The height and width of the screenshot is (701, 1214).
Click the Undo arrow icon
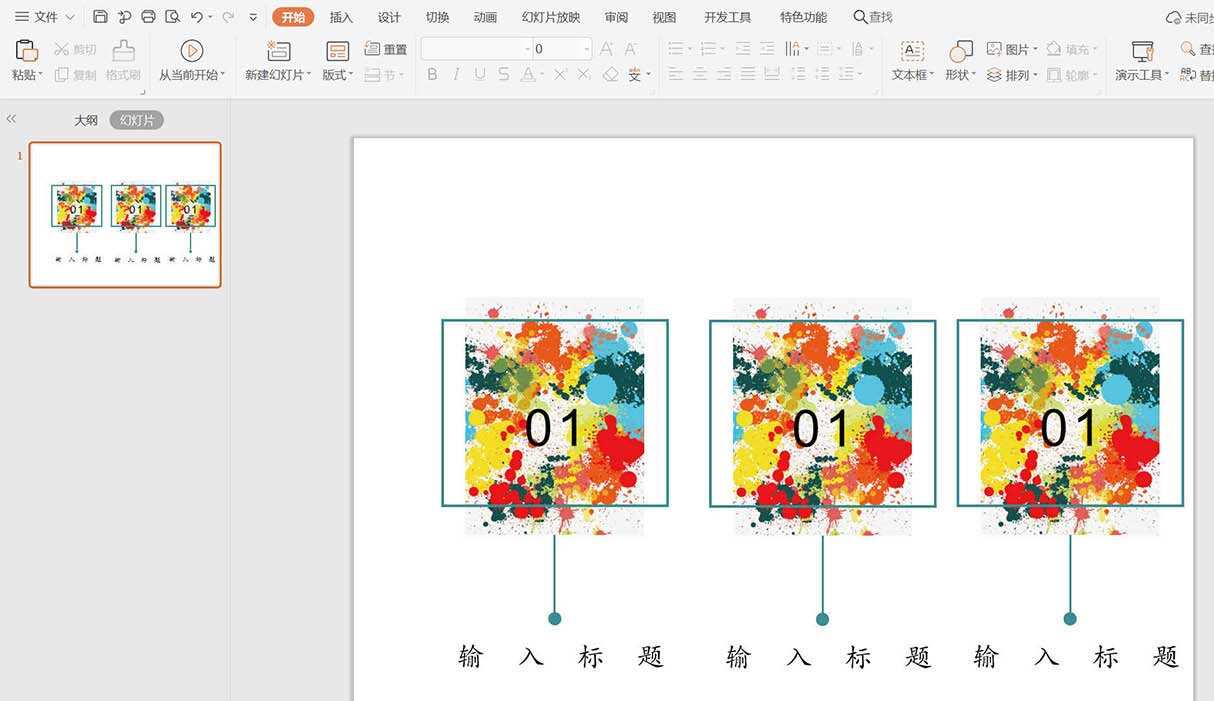click(x=196, y=17)
